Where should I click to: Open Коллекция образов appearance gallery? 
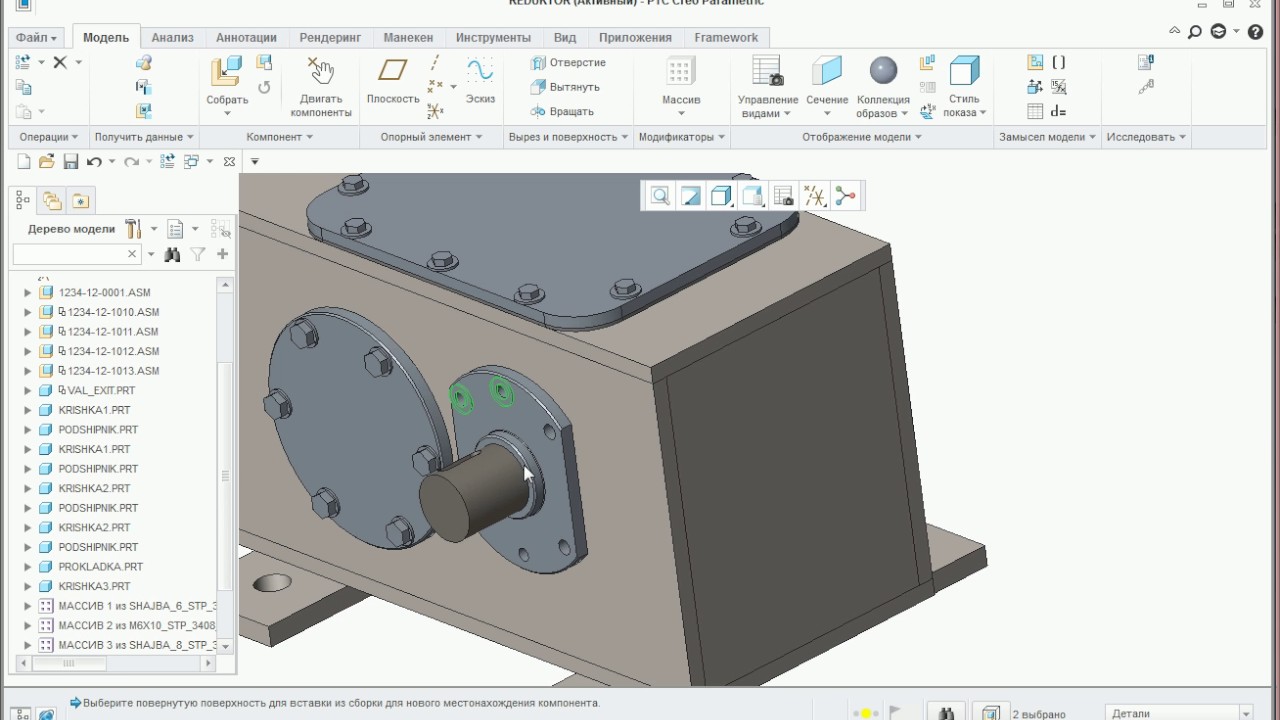click(883, 87)
